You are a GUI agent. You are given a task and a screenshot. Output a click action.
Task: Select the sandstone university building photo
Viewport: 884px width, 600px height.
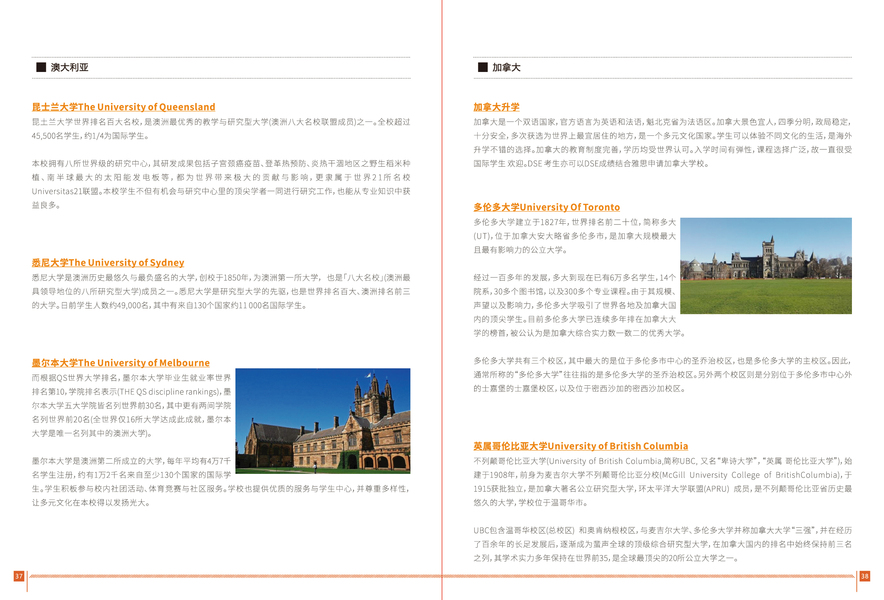323,421
